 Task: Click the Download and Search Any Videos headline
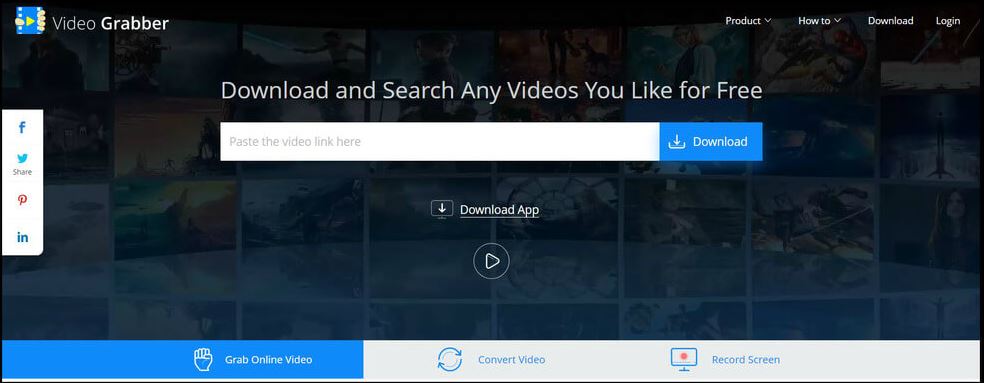tap(491, 91)
